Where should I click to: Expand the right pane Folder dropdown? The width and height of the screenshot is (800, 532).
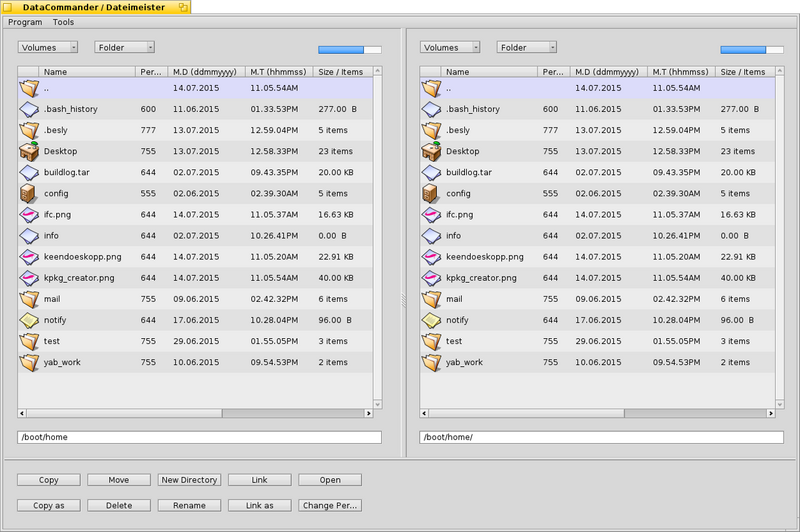[x=527, y=47]
